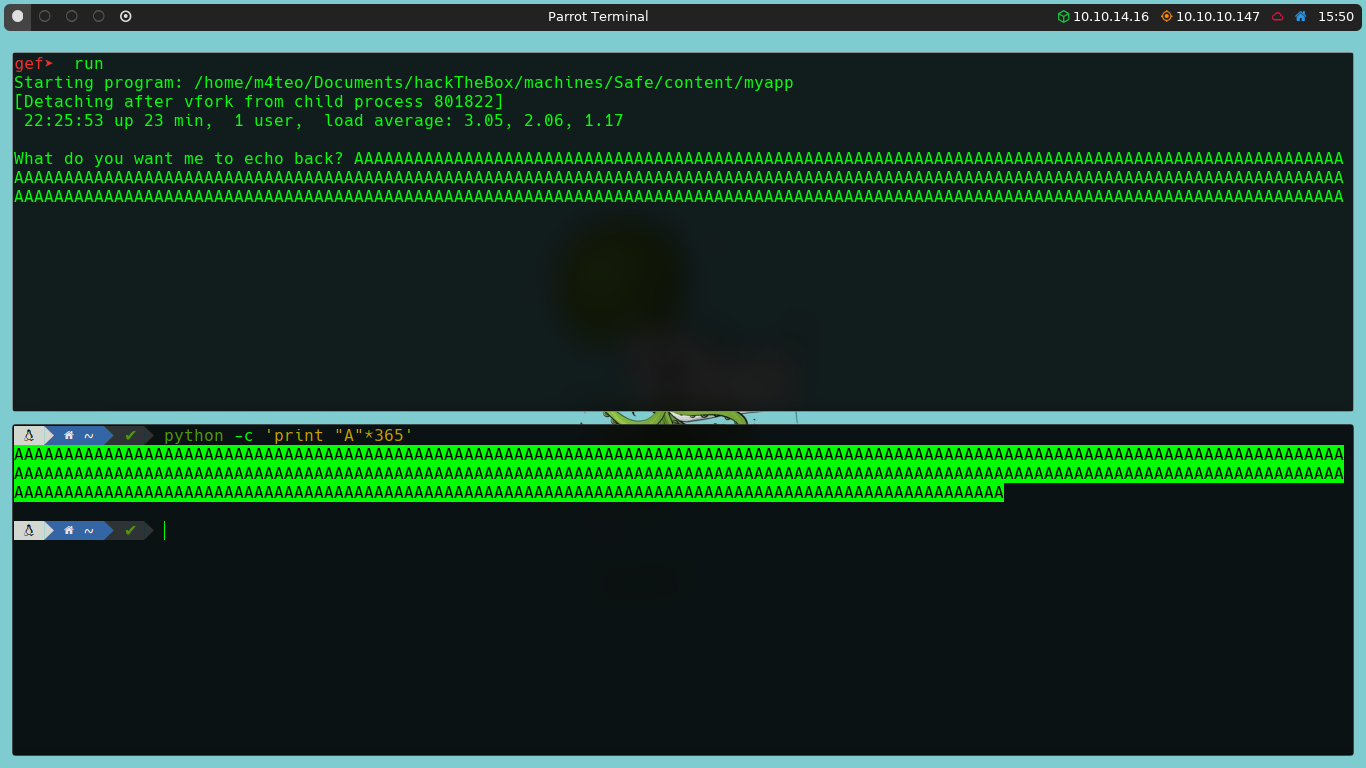This screenshot has width=1366, height=768.
Task: Click the green cube VPN icon
Action: [x=1064, y=16]
